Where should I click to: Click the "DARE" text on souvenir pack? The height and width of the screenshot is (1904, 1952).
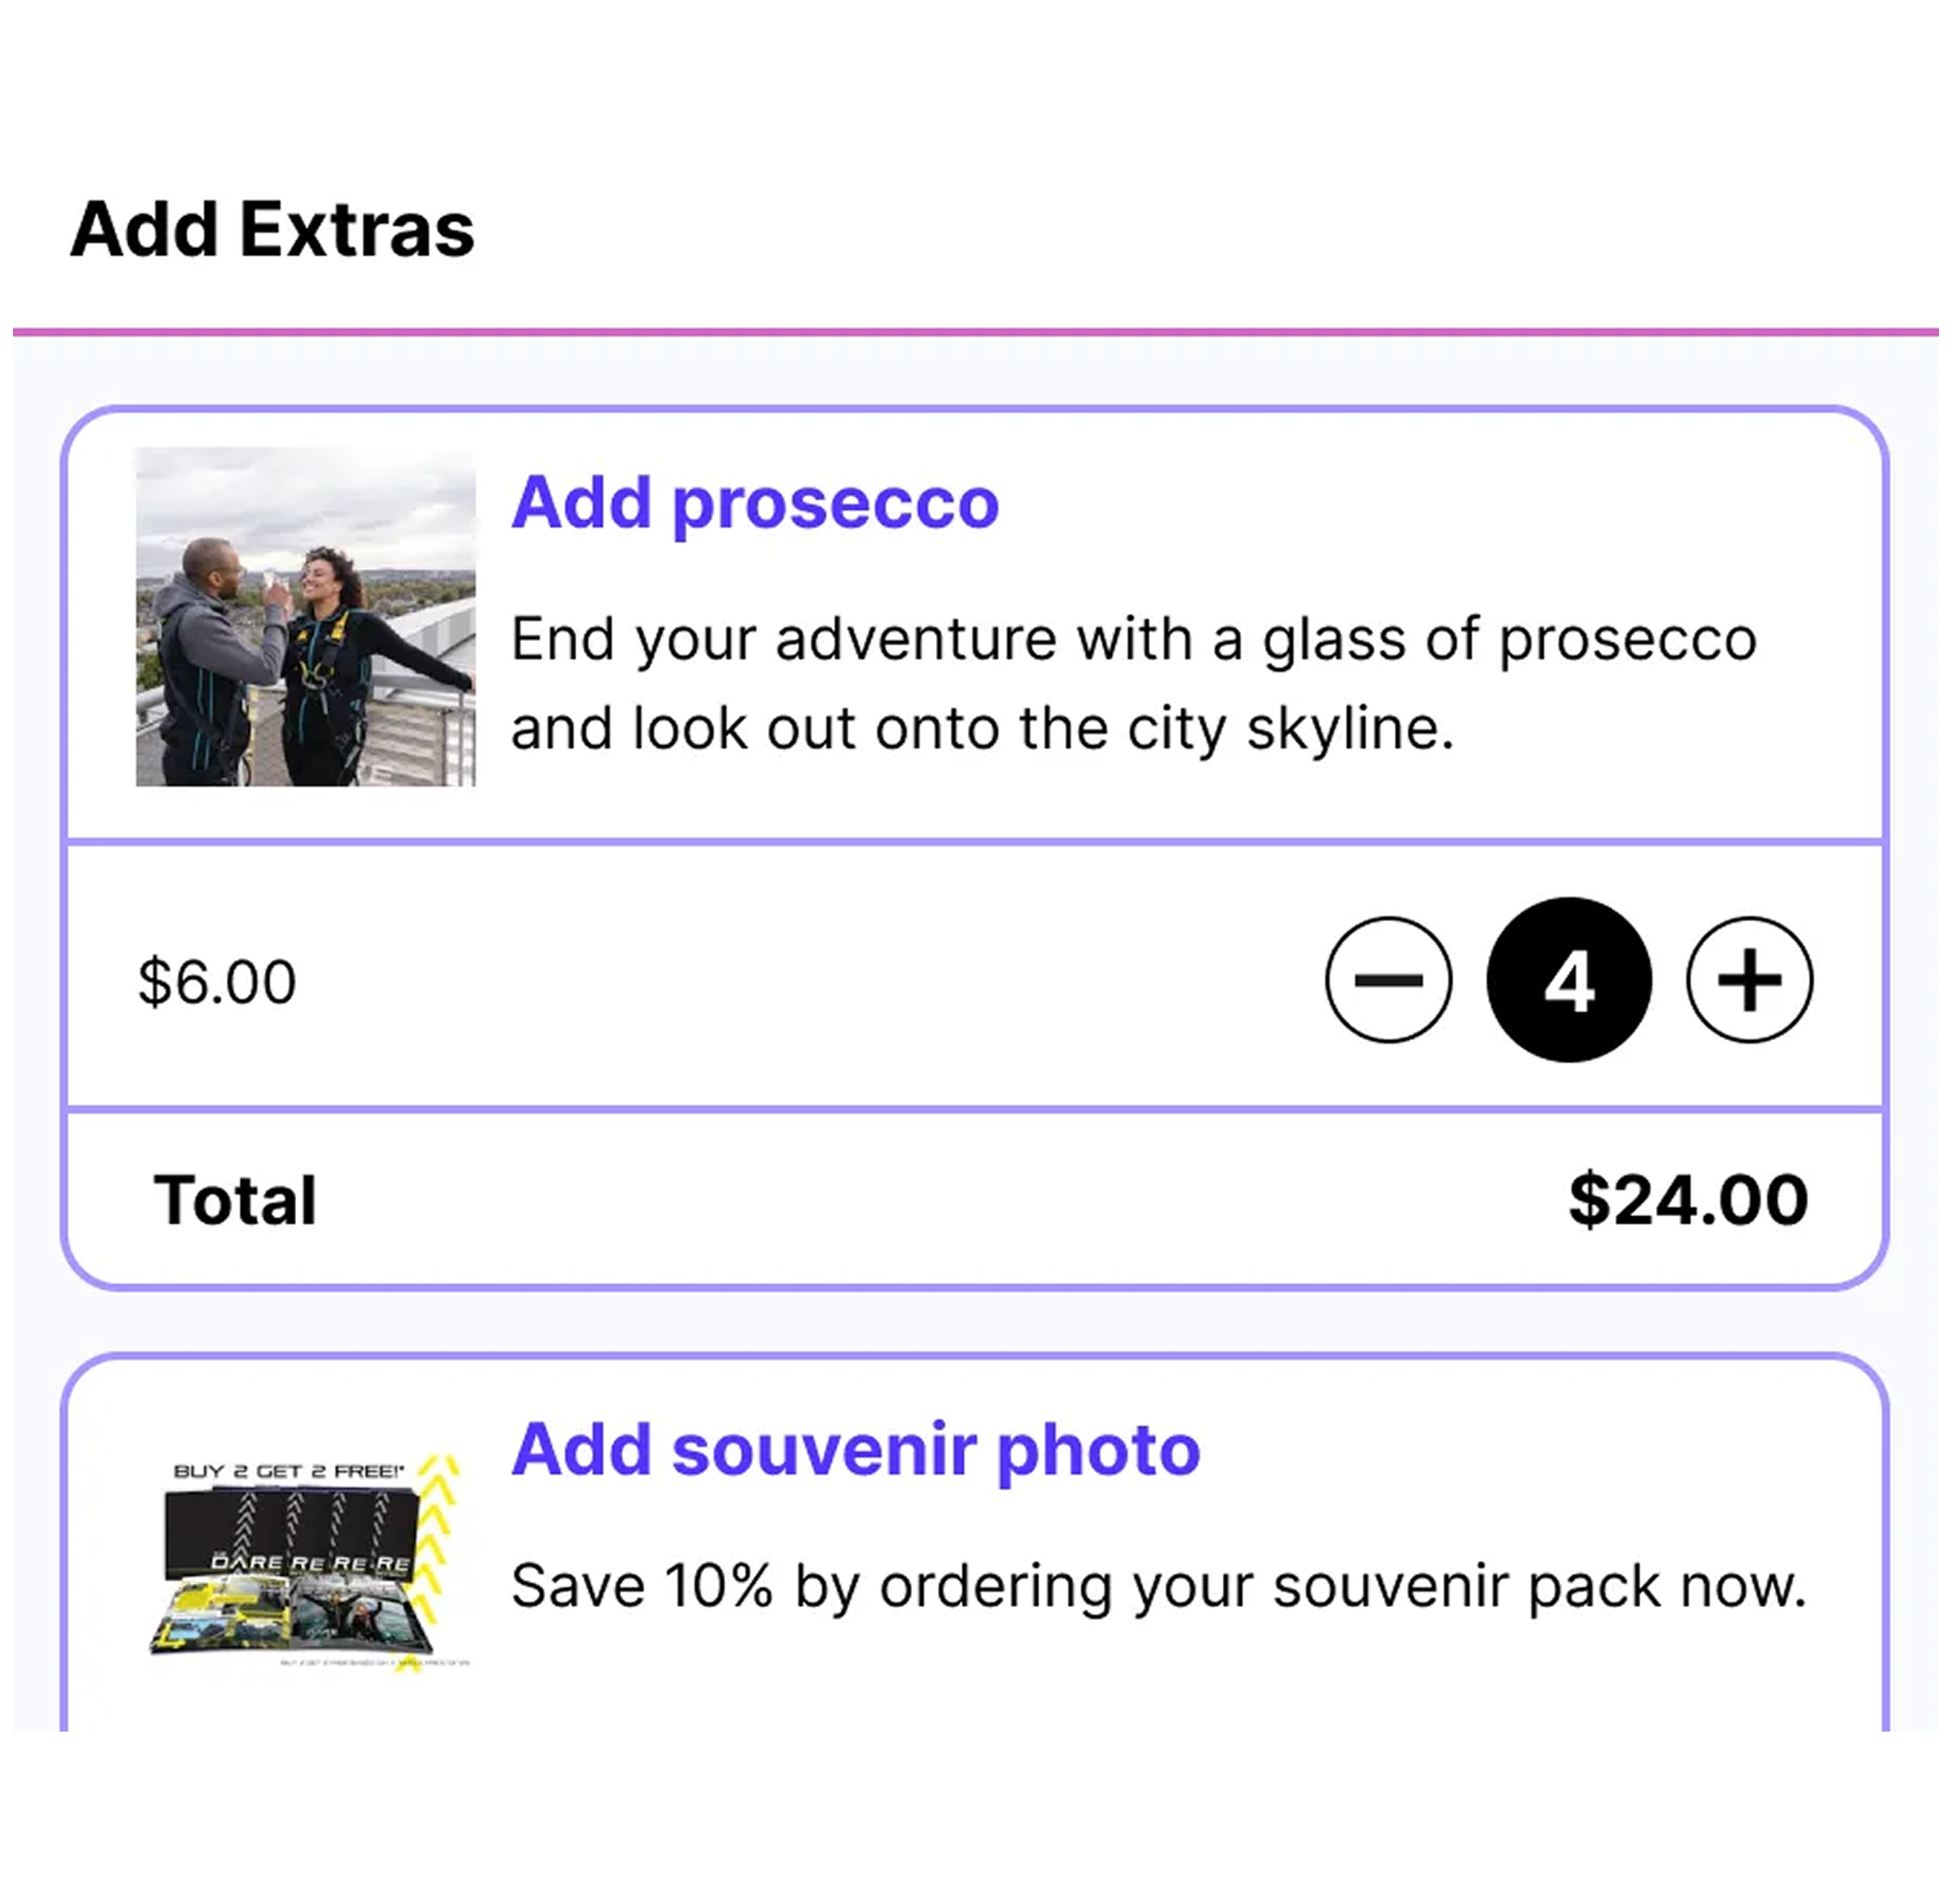tap(246, 1562)
